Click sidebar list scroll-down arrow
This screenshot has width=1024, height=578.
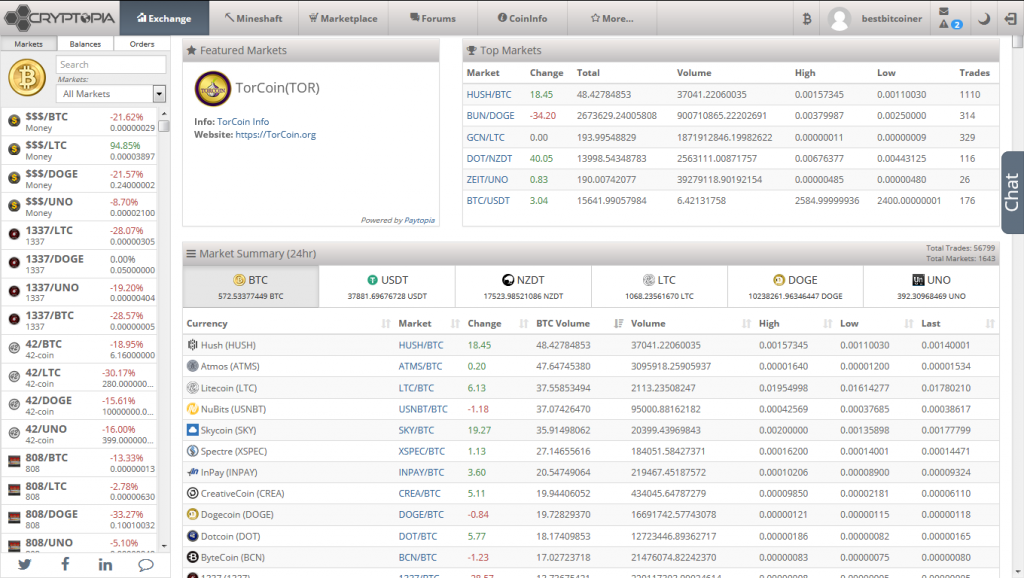(x=164, y=546)
